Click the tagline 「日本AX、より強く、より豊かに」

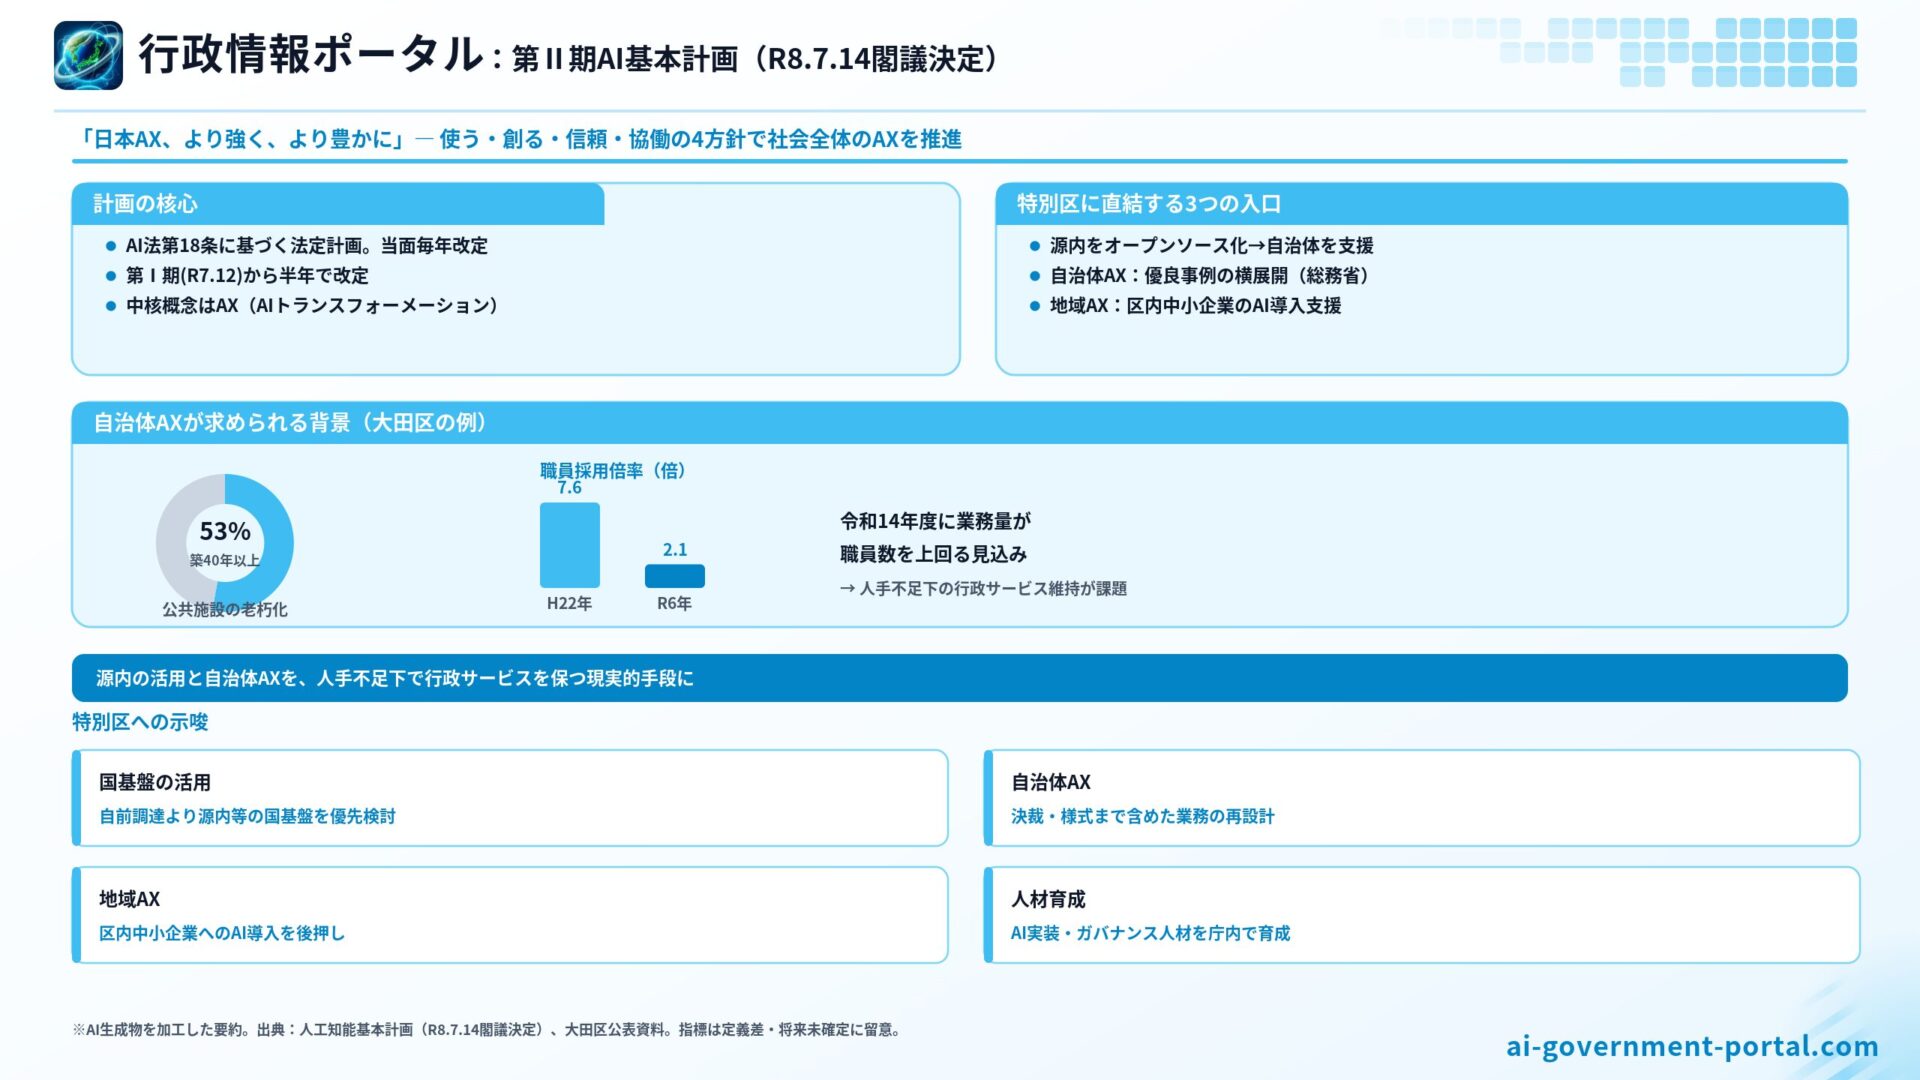[x=241, y=139]
